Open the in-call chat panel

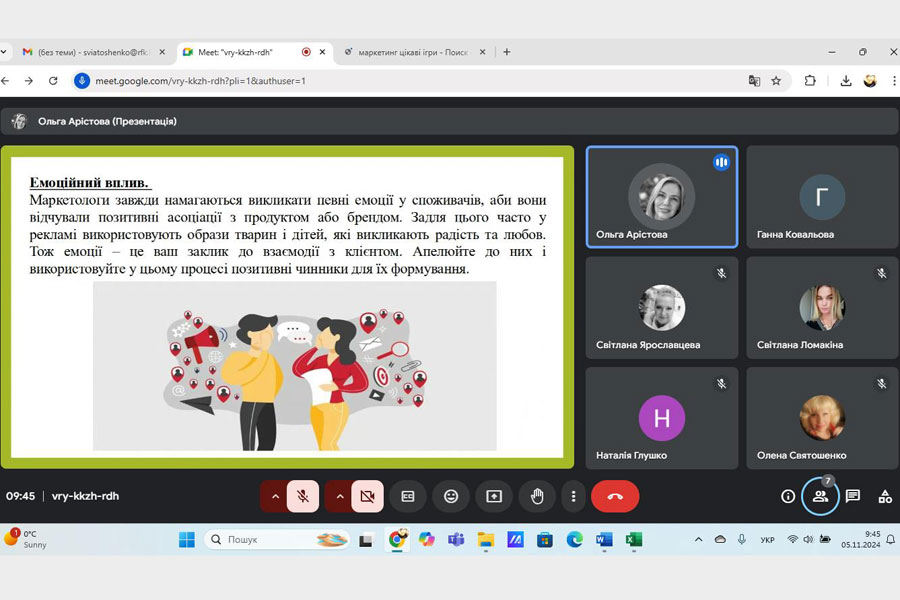[x=853, y=496]
